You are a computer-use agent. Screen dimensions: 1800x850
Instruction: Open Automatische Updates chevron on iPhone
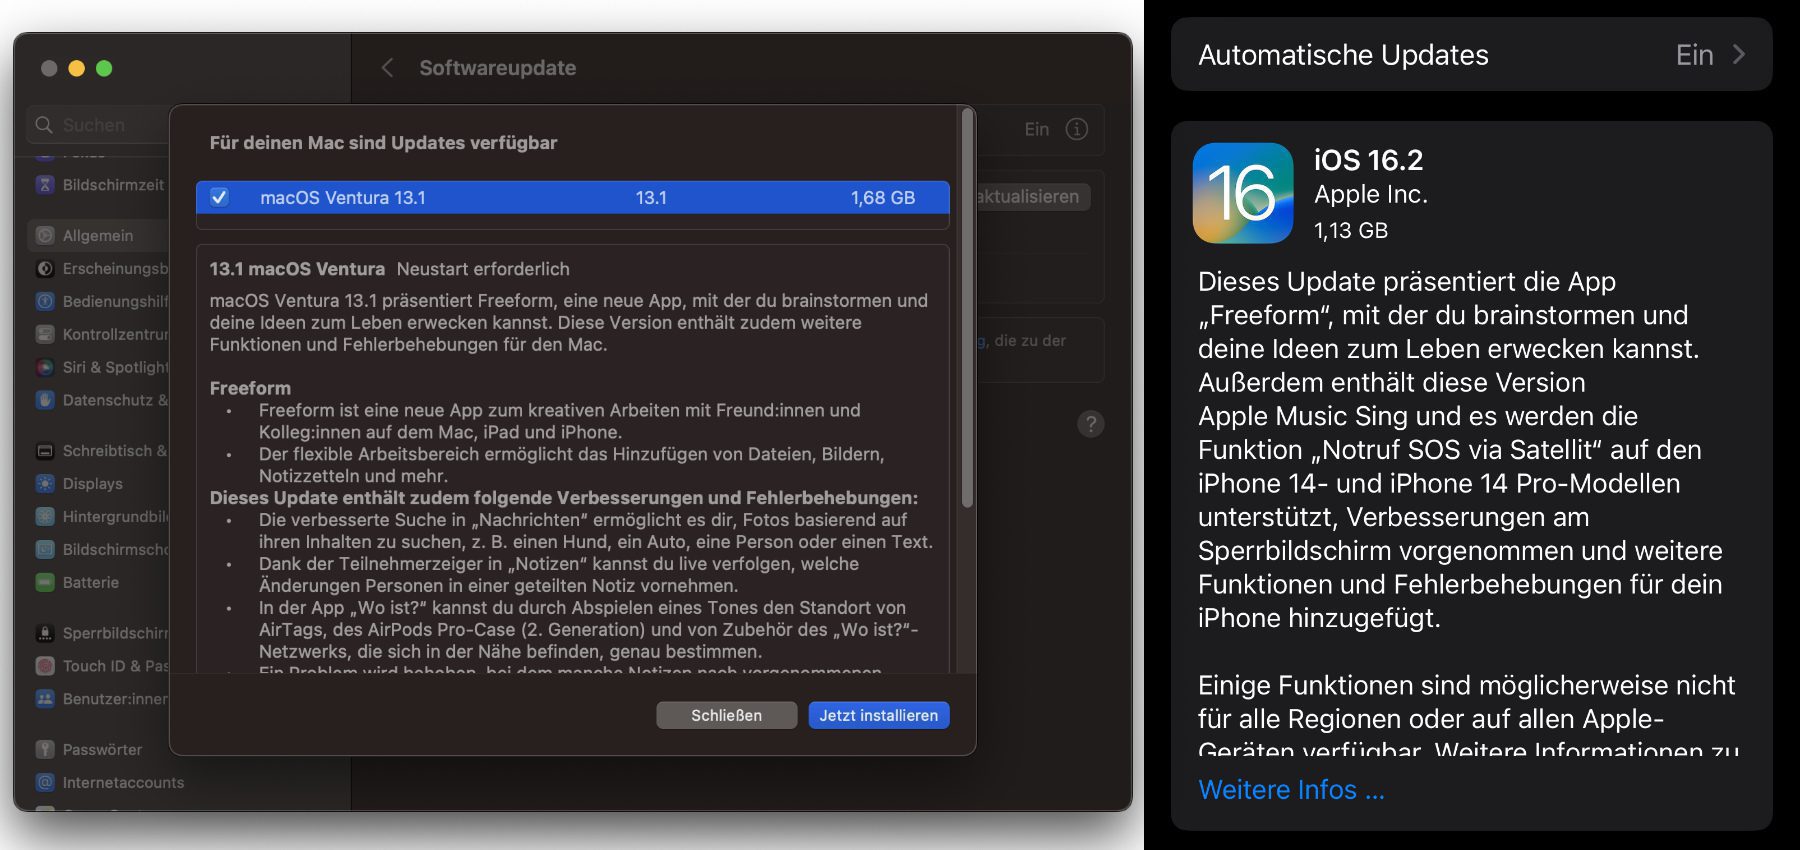point(1738,55)
